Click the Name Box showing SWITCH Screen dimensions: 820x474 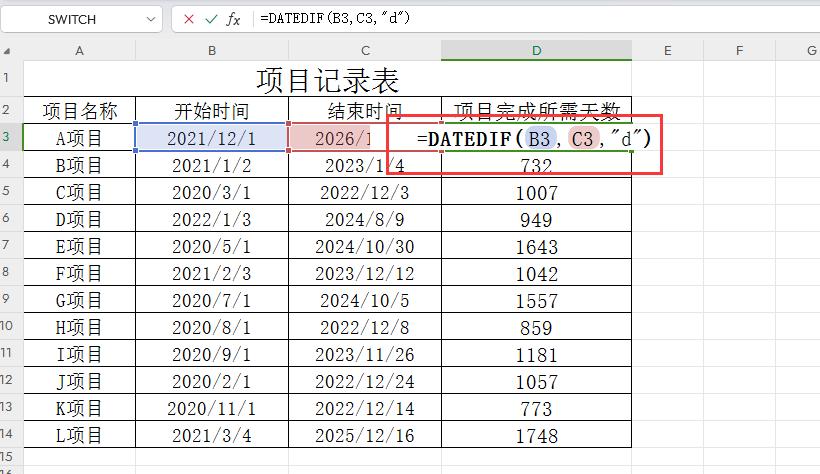pos(72,19)
